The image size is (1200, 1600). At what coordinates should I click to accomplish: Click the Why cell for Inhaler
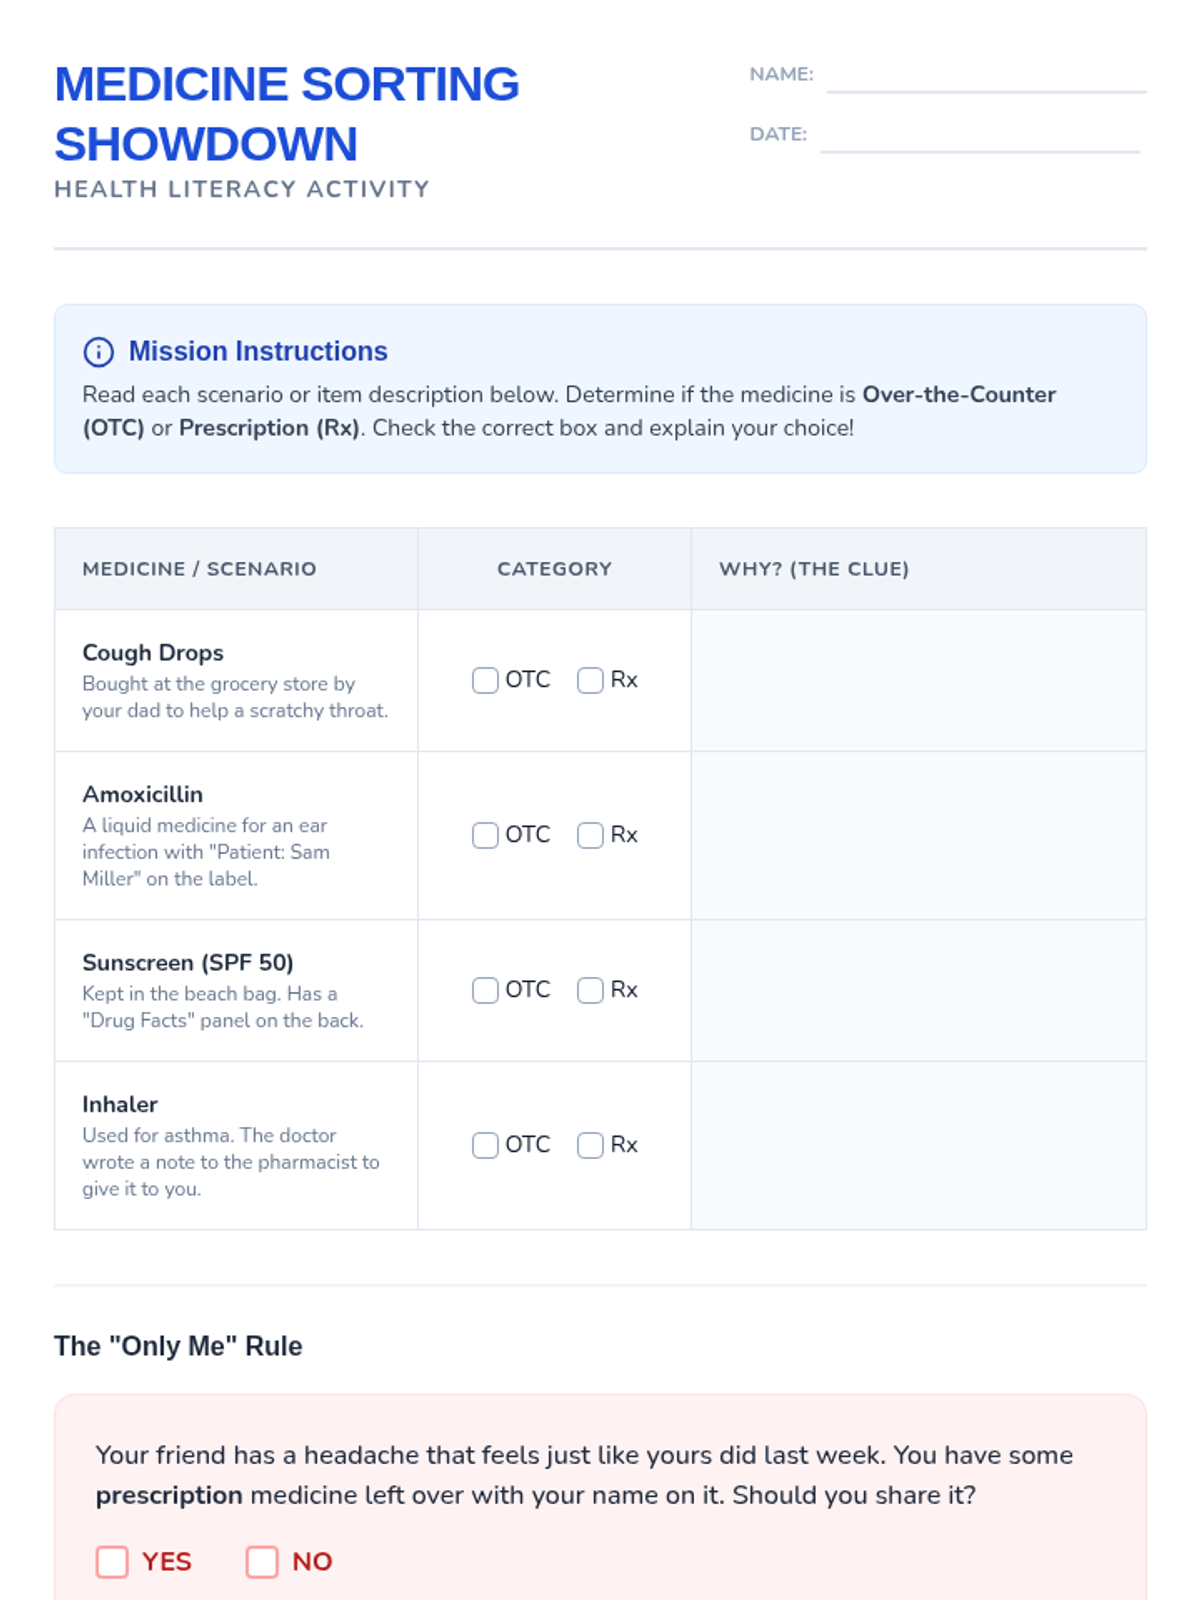click(918, 1146)
